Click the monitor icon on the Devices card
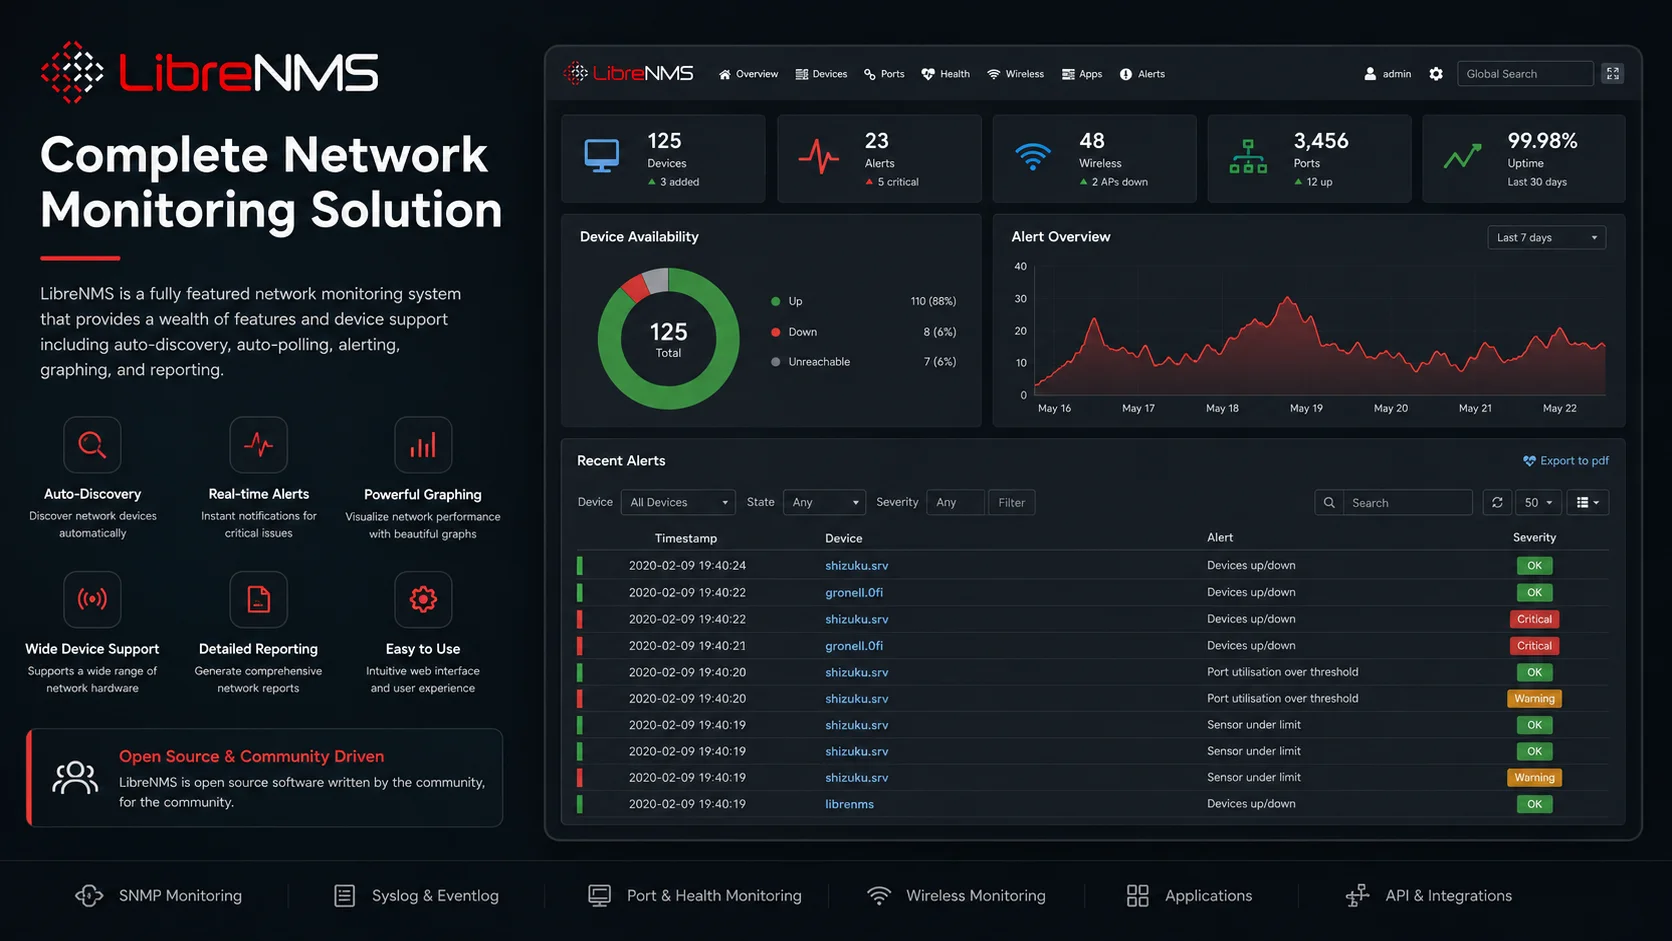The height and width of the screenshot is (941, 1672). point(602,157)
